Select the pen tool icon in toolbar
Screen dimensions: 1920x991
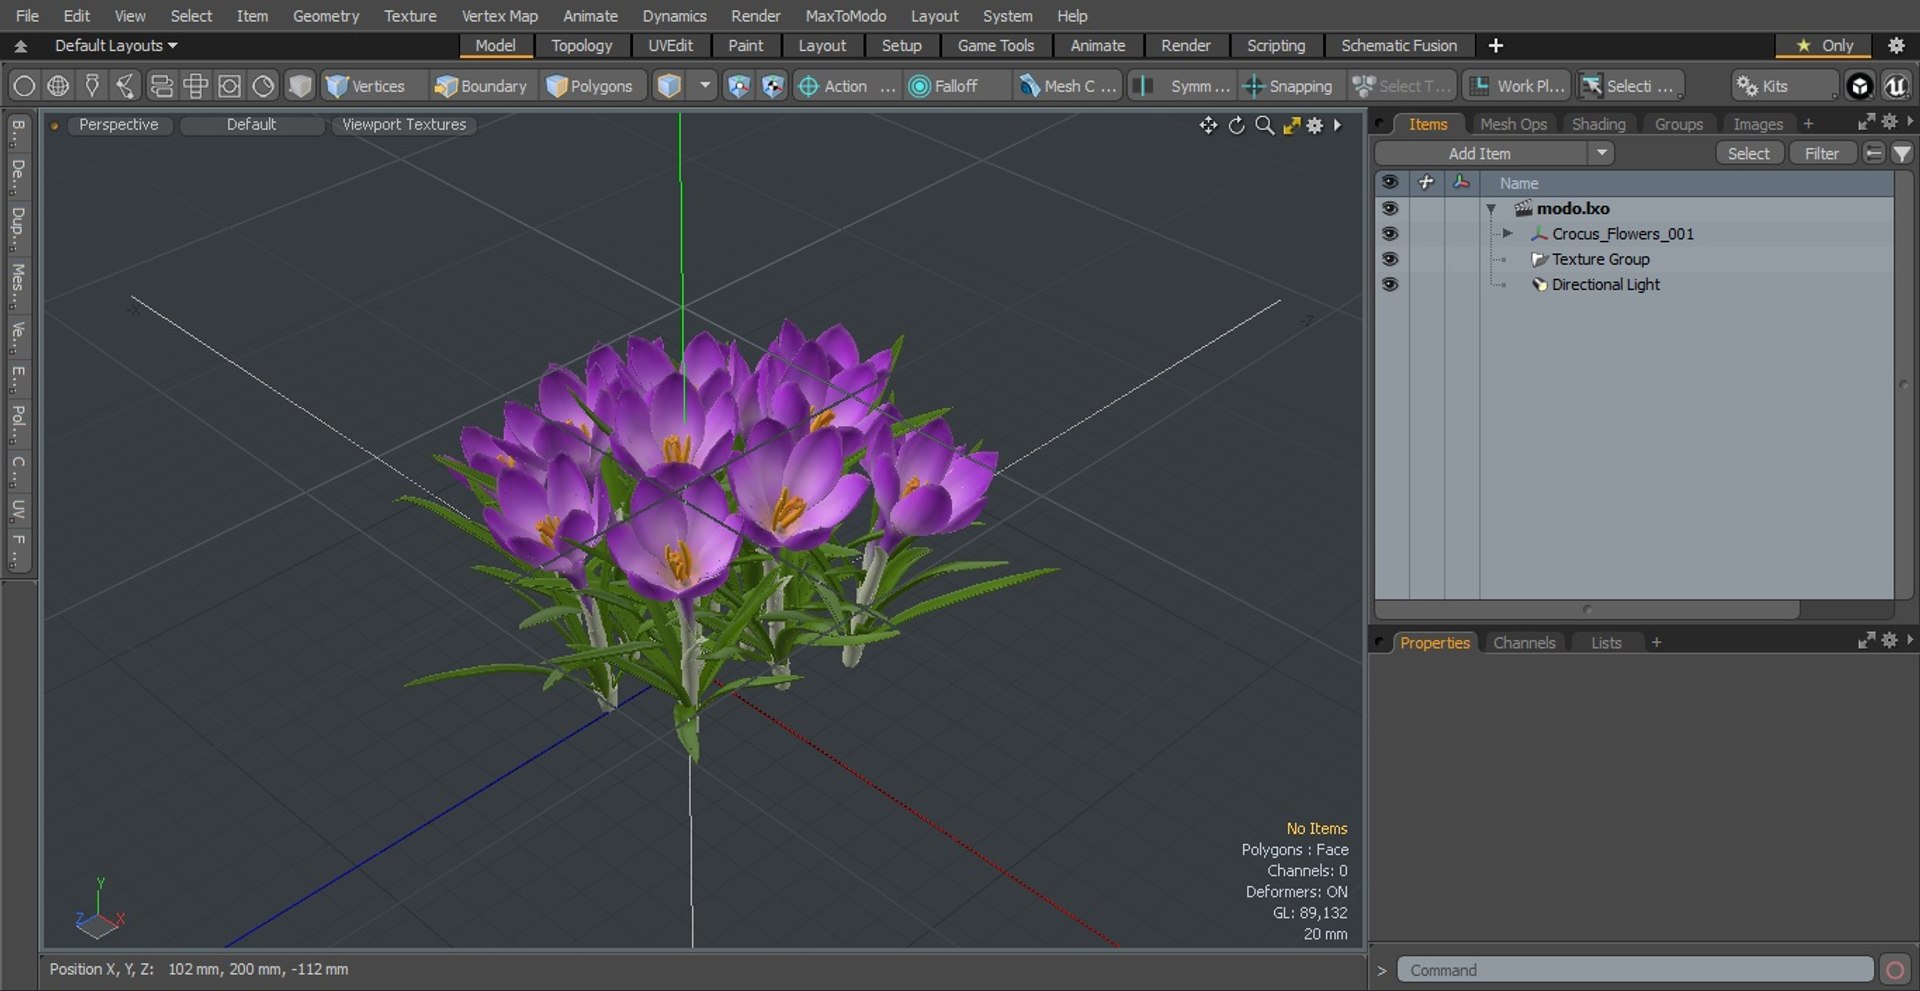tap(92, 86)
